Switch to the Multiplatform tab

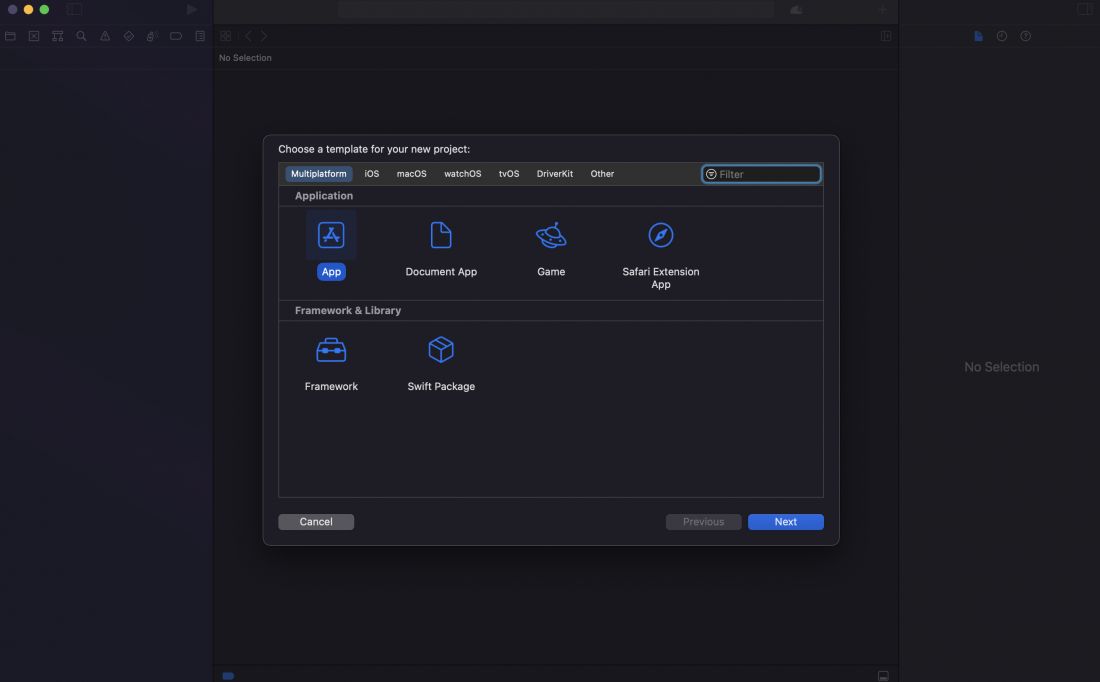pyautogui.click(x=318, y=174)
